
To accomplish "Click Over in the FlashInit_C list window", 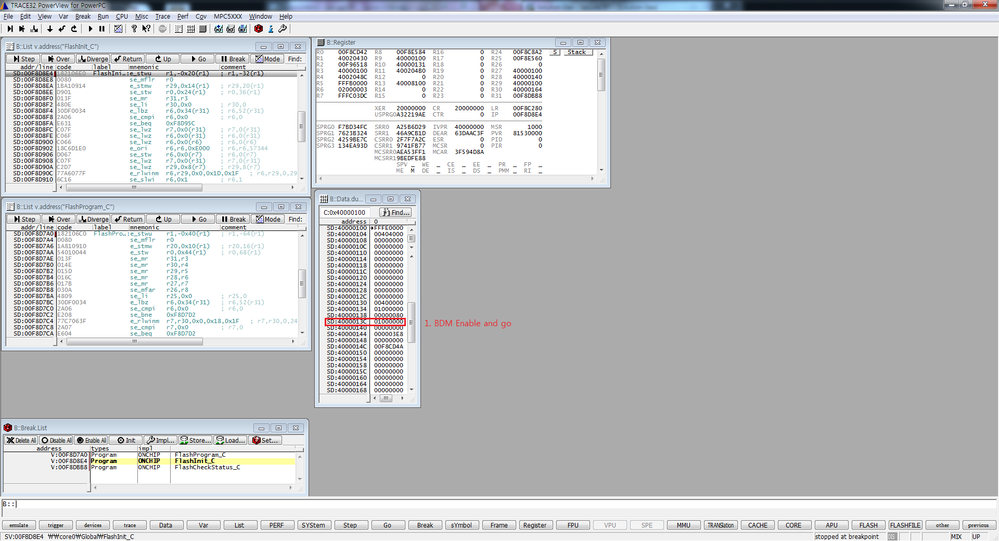I will click(59, 59).
